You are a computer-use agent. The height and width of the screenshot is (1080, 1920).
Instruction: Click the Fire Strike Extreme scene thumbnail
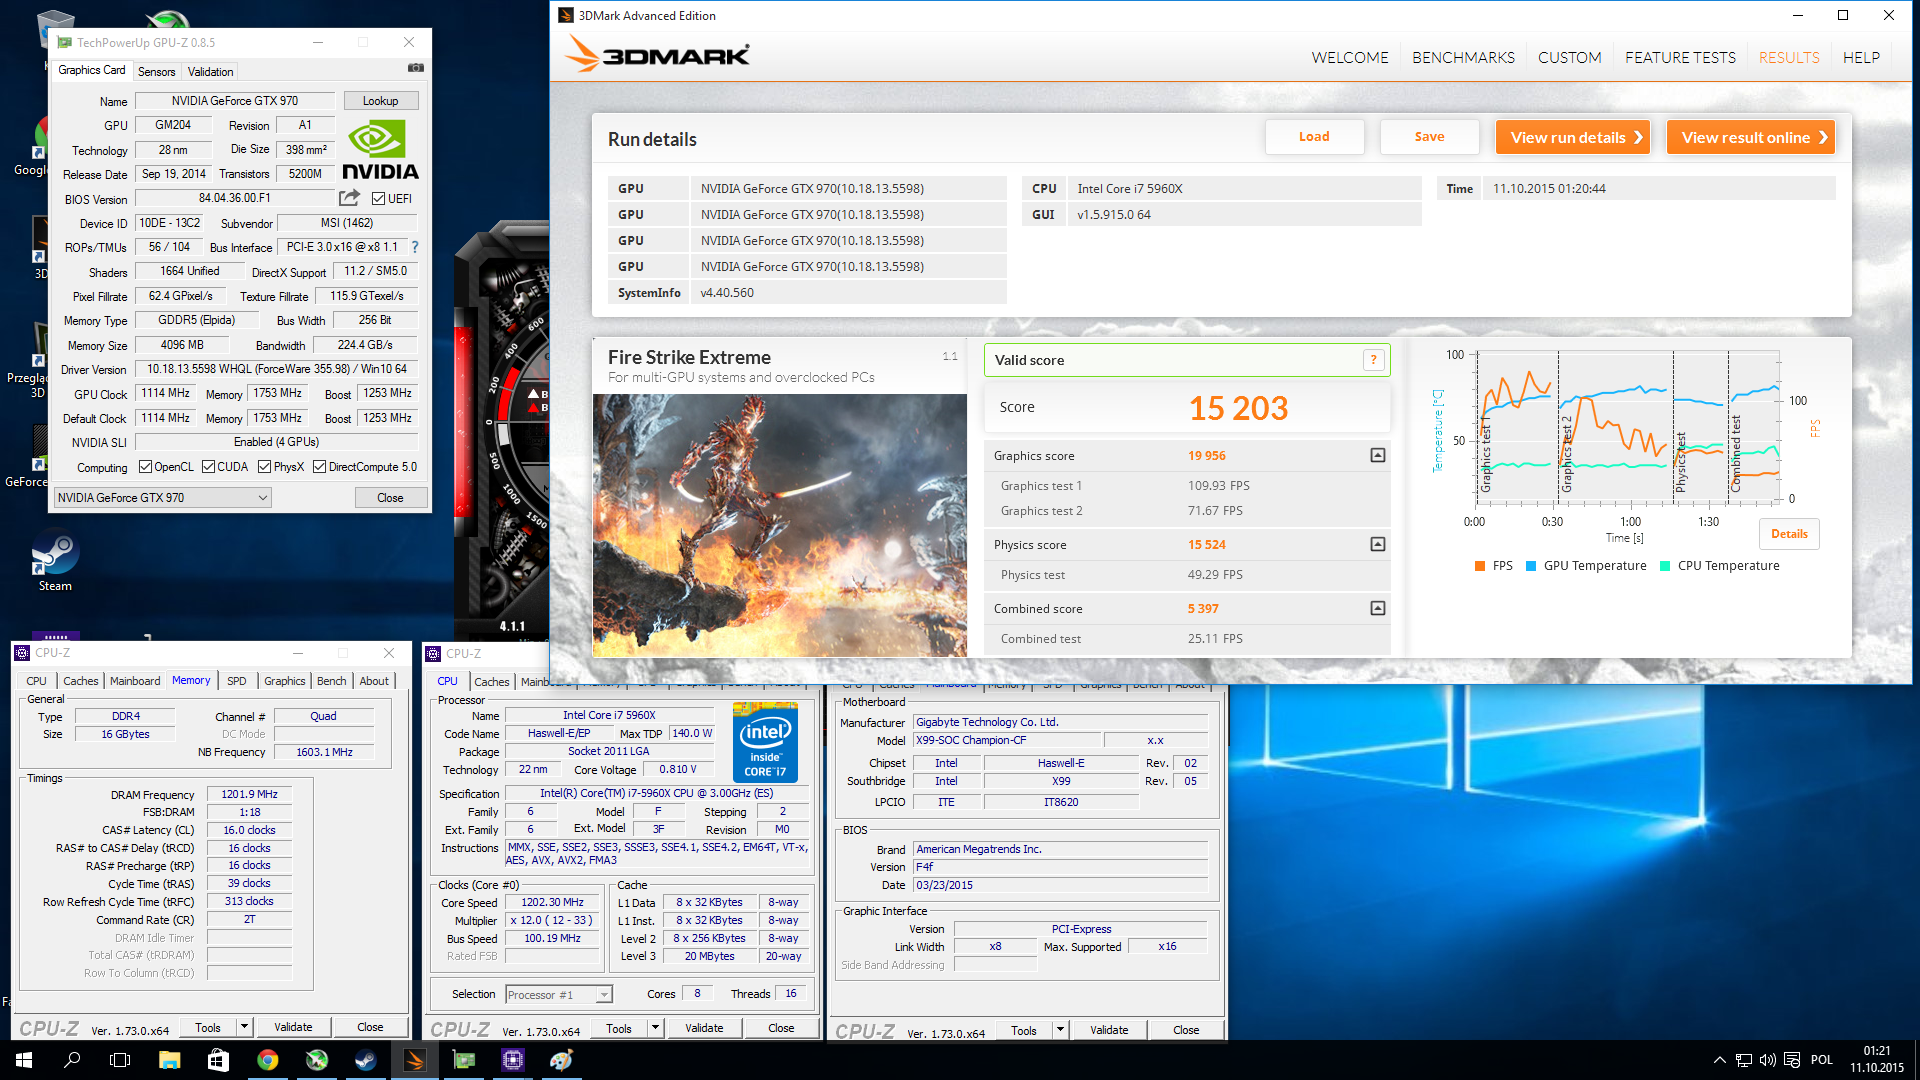780,525
